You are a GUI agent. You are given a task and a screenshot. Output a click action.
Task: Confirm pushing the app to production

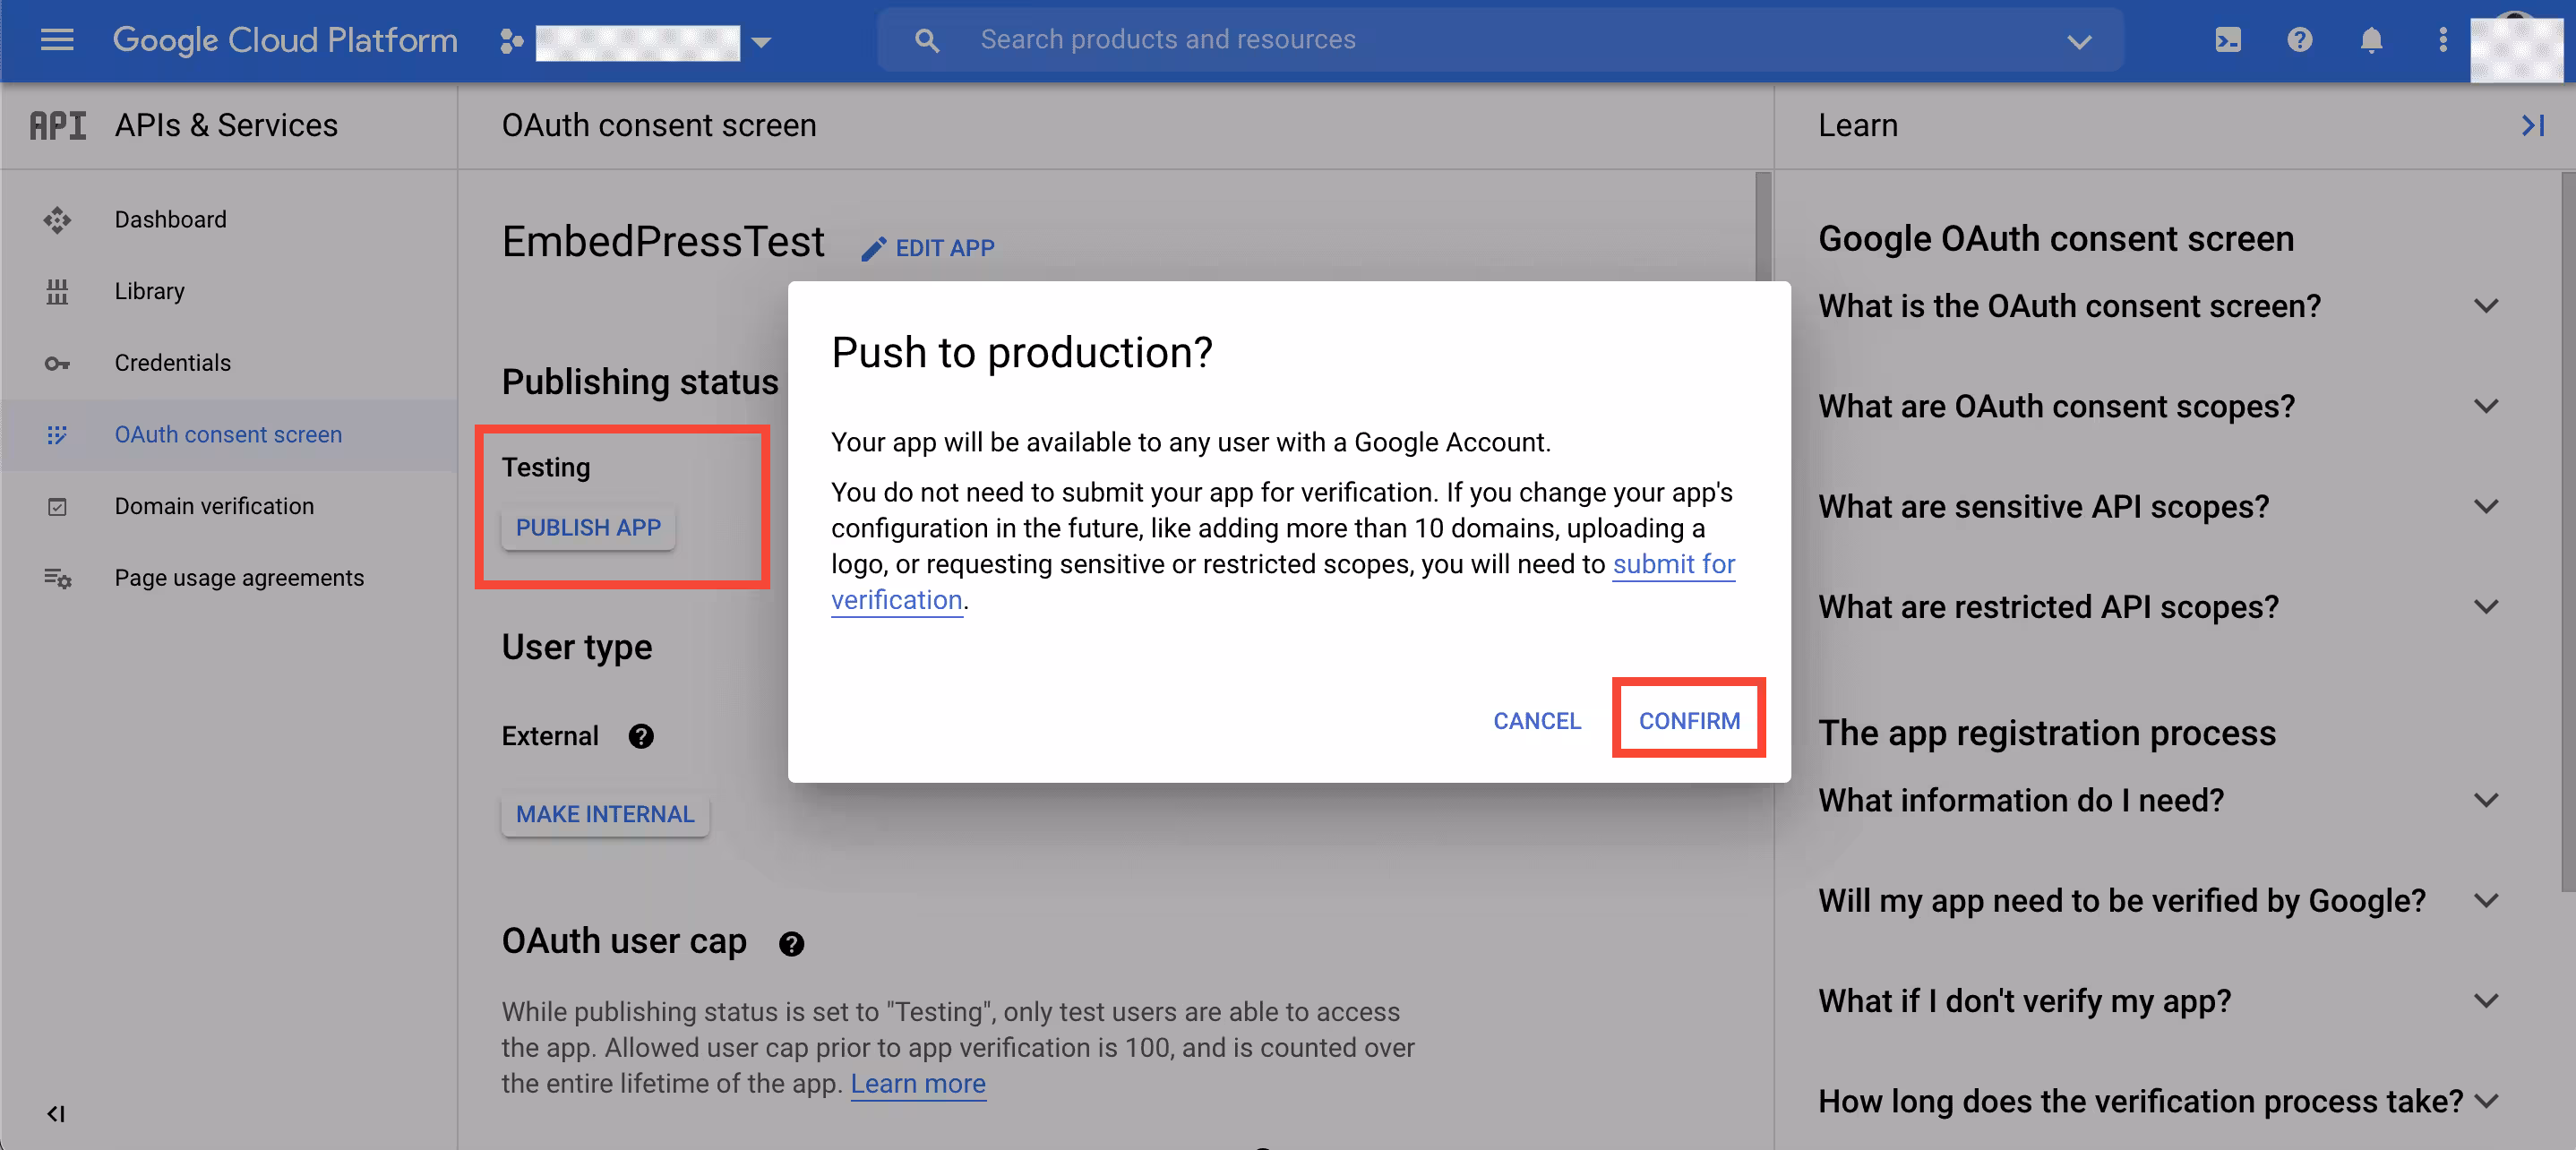click(x=1689, y=720)
